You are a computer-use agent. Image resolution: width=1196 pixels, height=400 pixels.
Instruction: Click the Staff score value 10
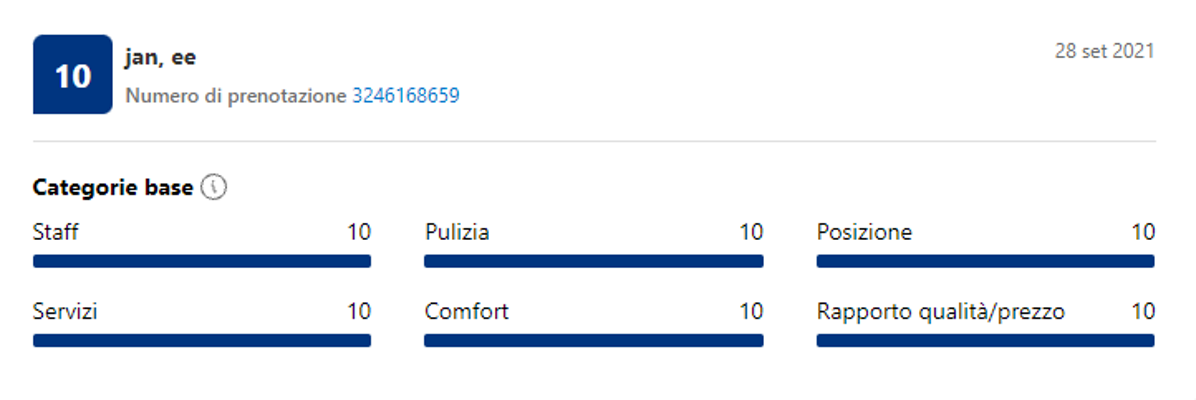coord(359,233)
